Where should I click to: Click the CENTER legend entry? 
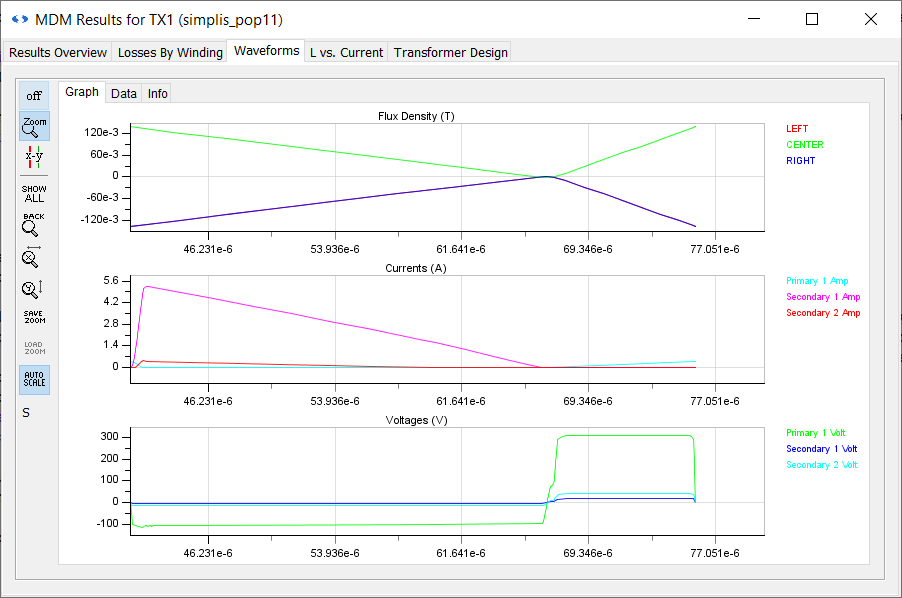(x=804, y=145)
